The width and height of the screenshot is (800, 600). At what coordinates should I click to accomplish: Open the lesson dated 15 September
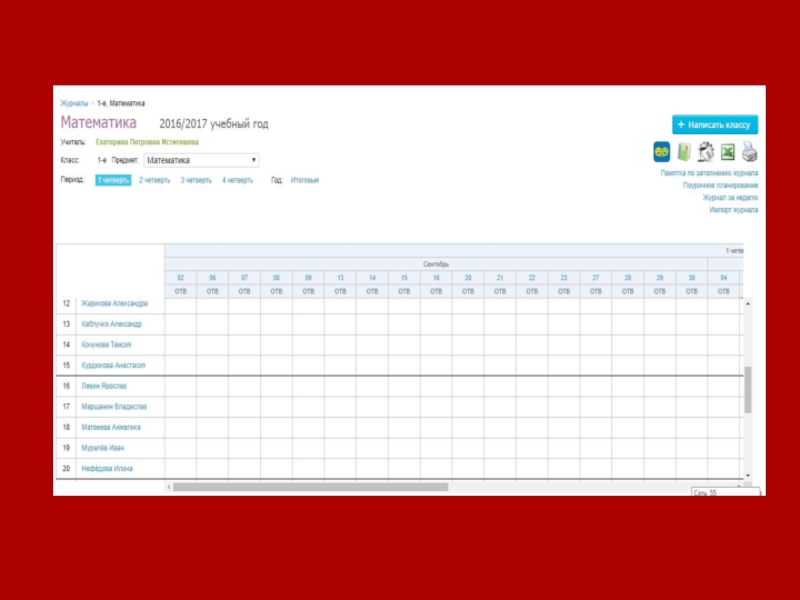(x=404, y=278)
